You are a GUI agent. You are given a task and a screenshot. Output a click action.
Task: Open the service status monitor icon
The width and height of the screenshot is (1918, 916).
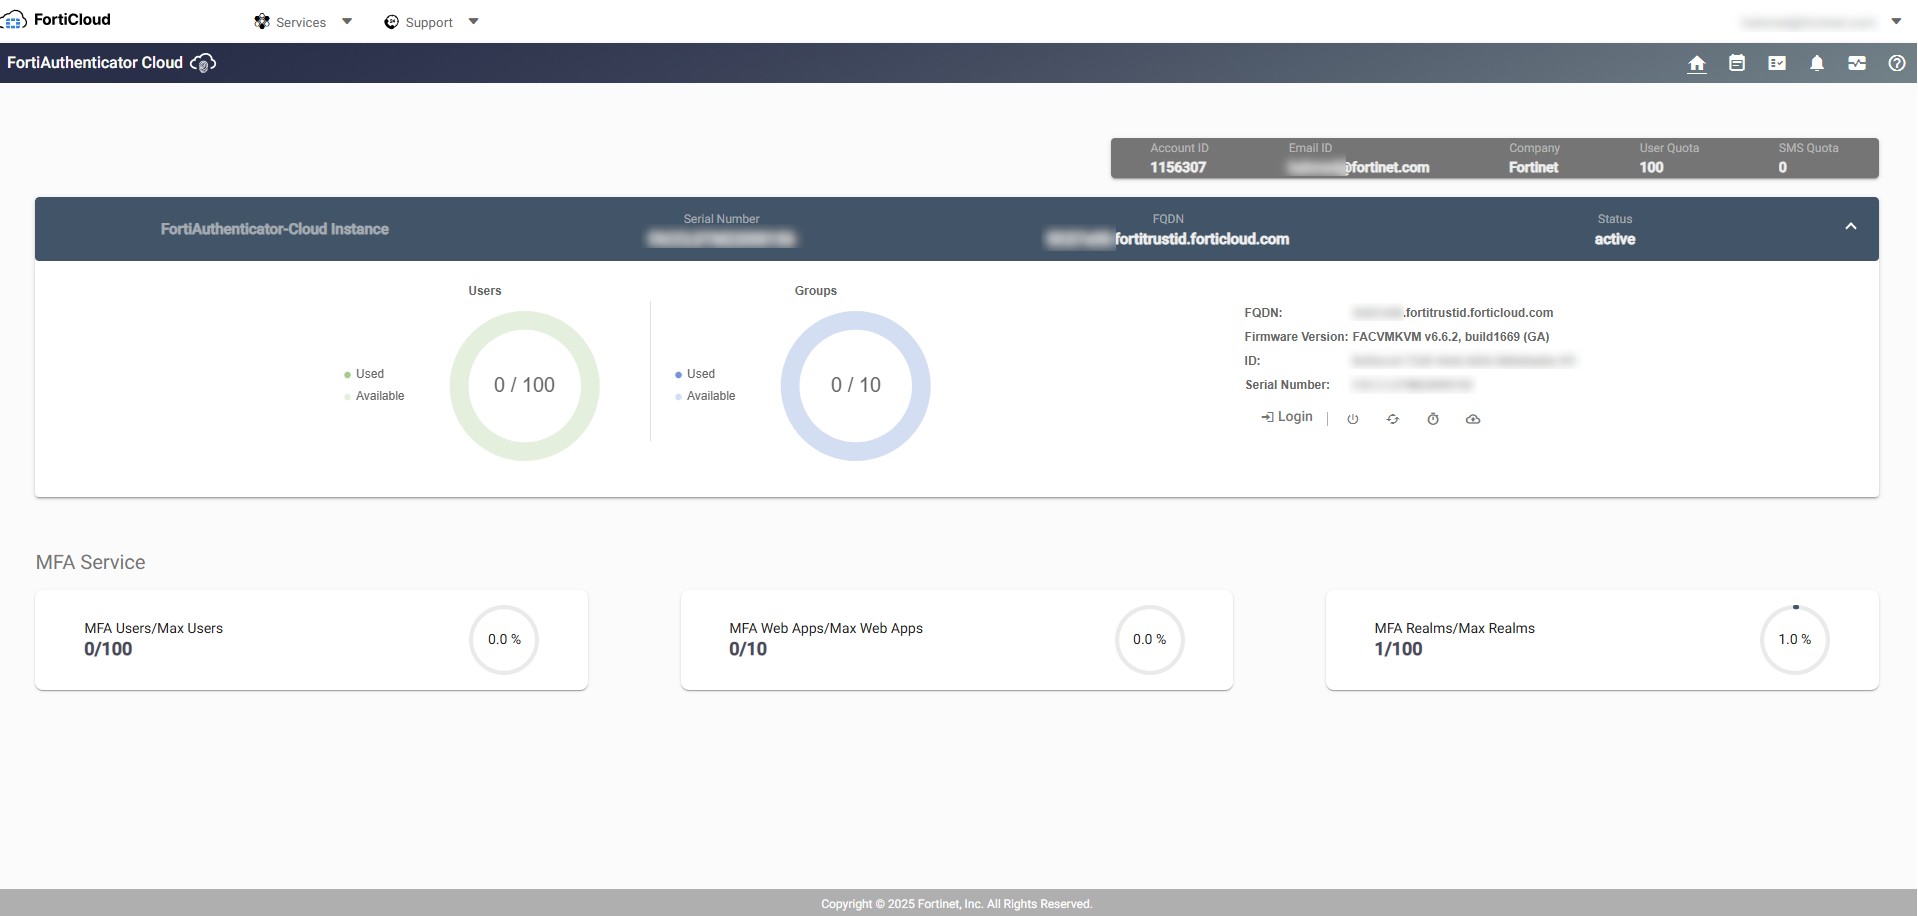coord(1857,63)
